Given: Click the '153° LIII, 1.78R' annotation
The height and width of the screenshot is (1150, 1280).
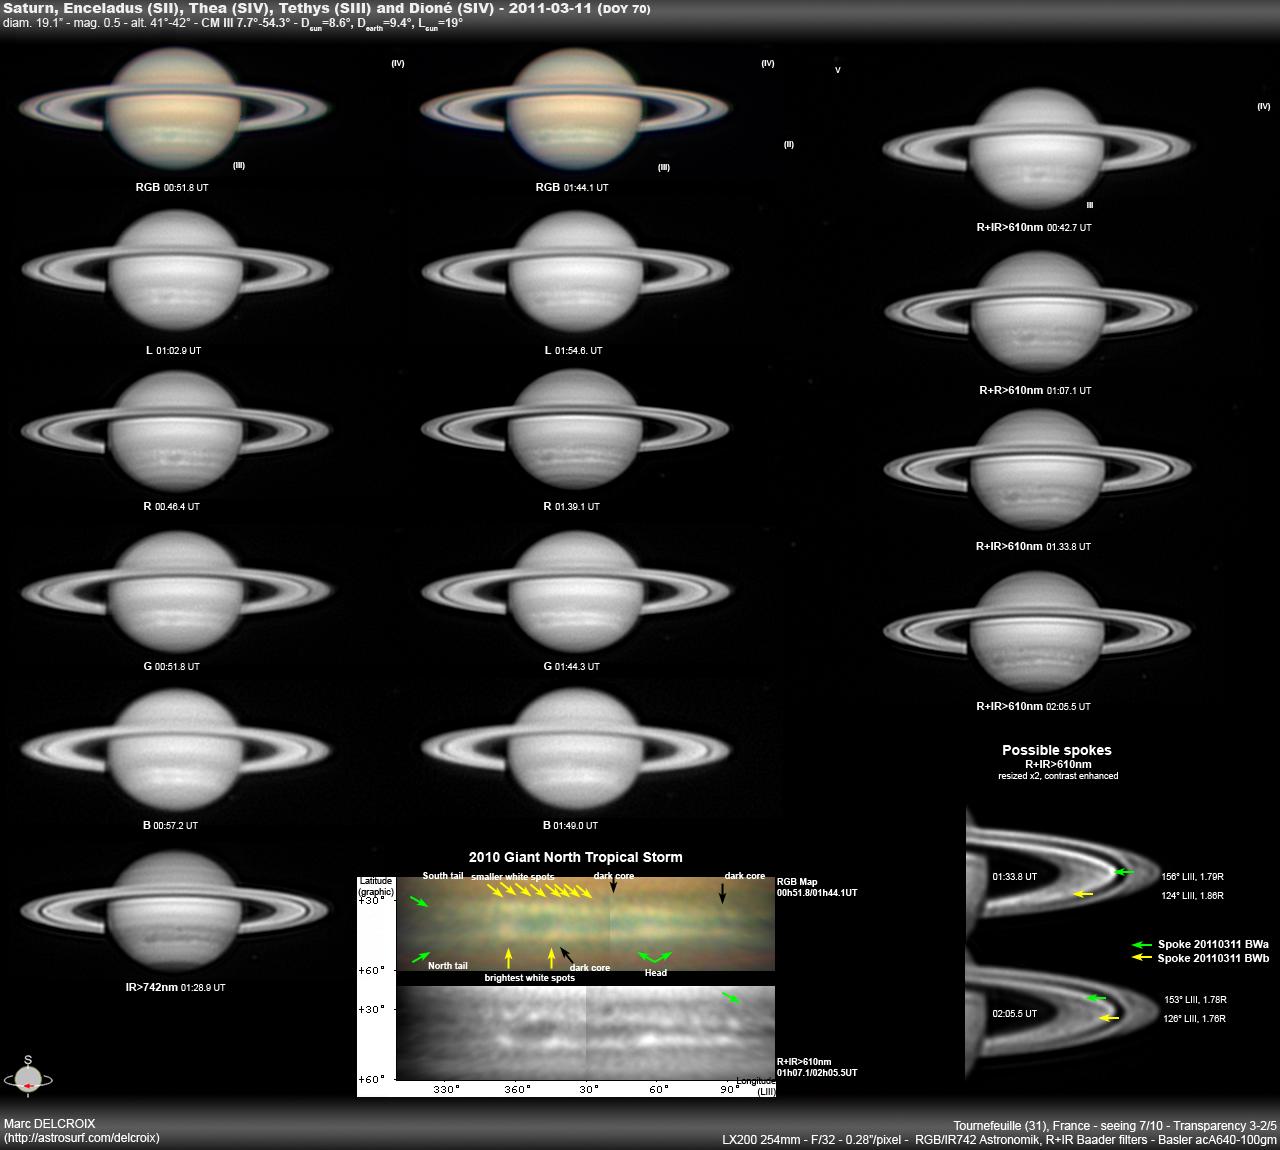Looking at the screenshot, I should click(1195, 999).
